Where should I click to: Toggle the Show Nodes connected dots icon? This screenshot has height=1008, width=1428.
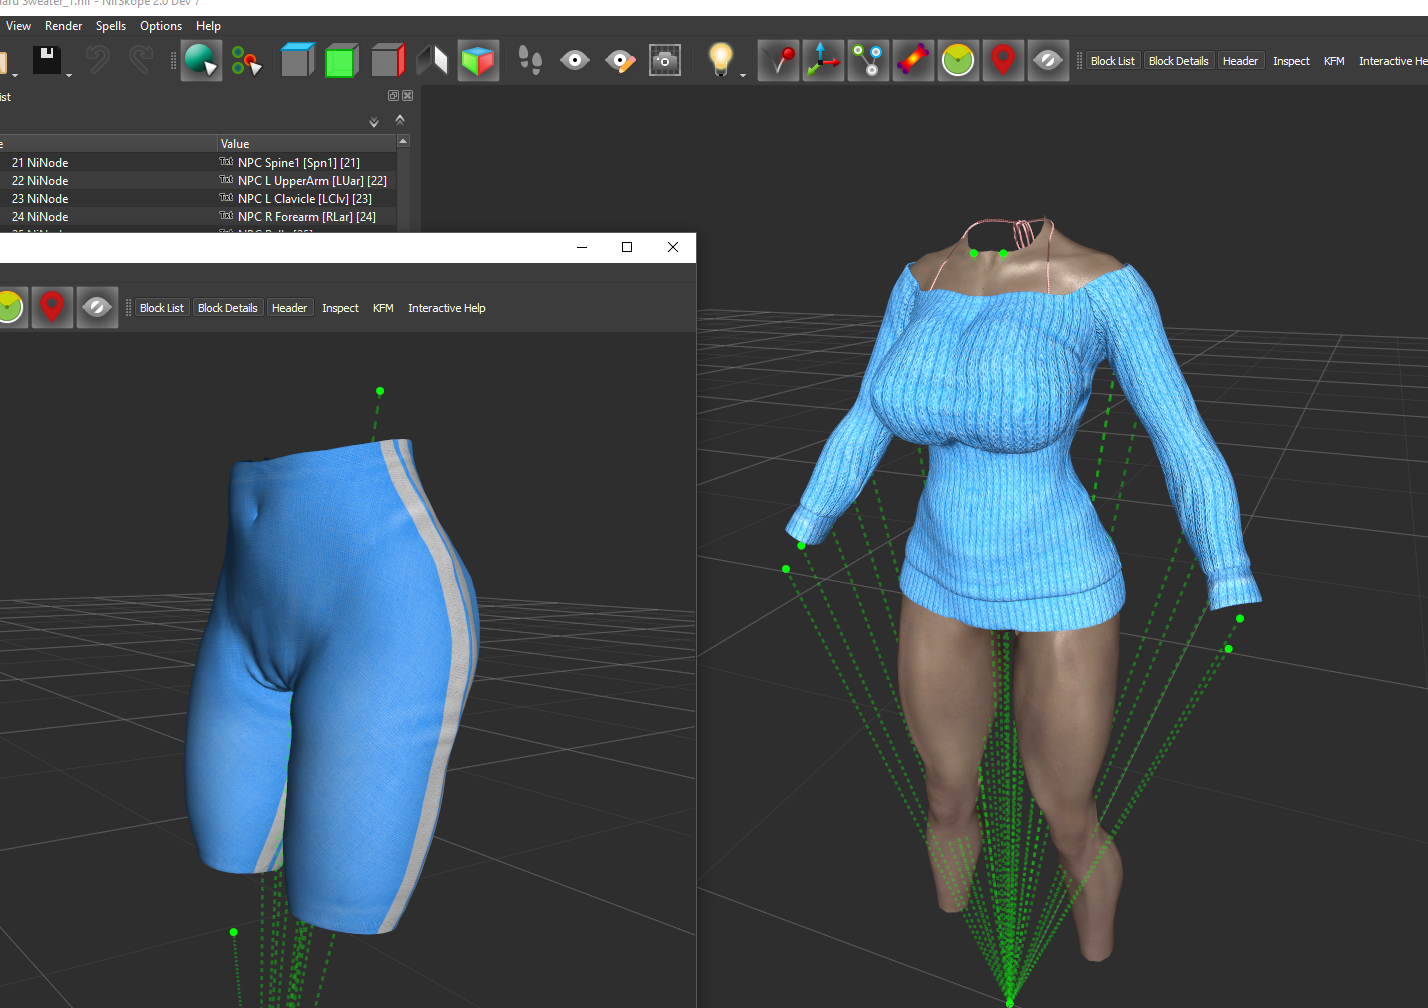pos(868,61)
